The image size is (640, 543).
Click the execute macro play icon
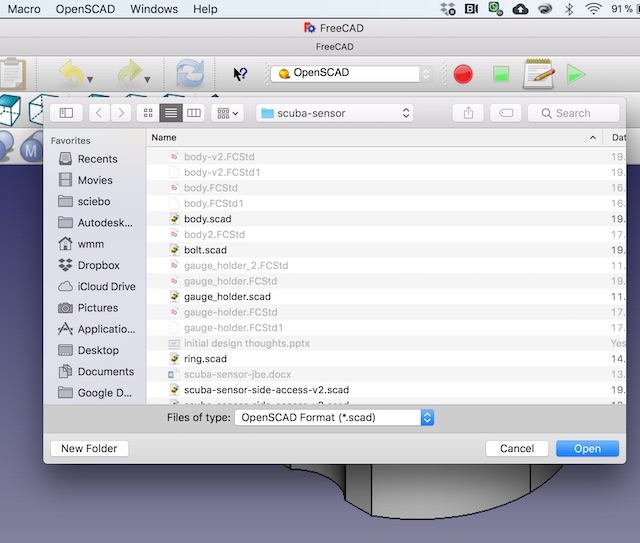[575, 74]
